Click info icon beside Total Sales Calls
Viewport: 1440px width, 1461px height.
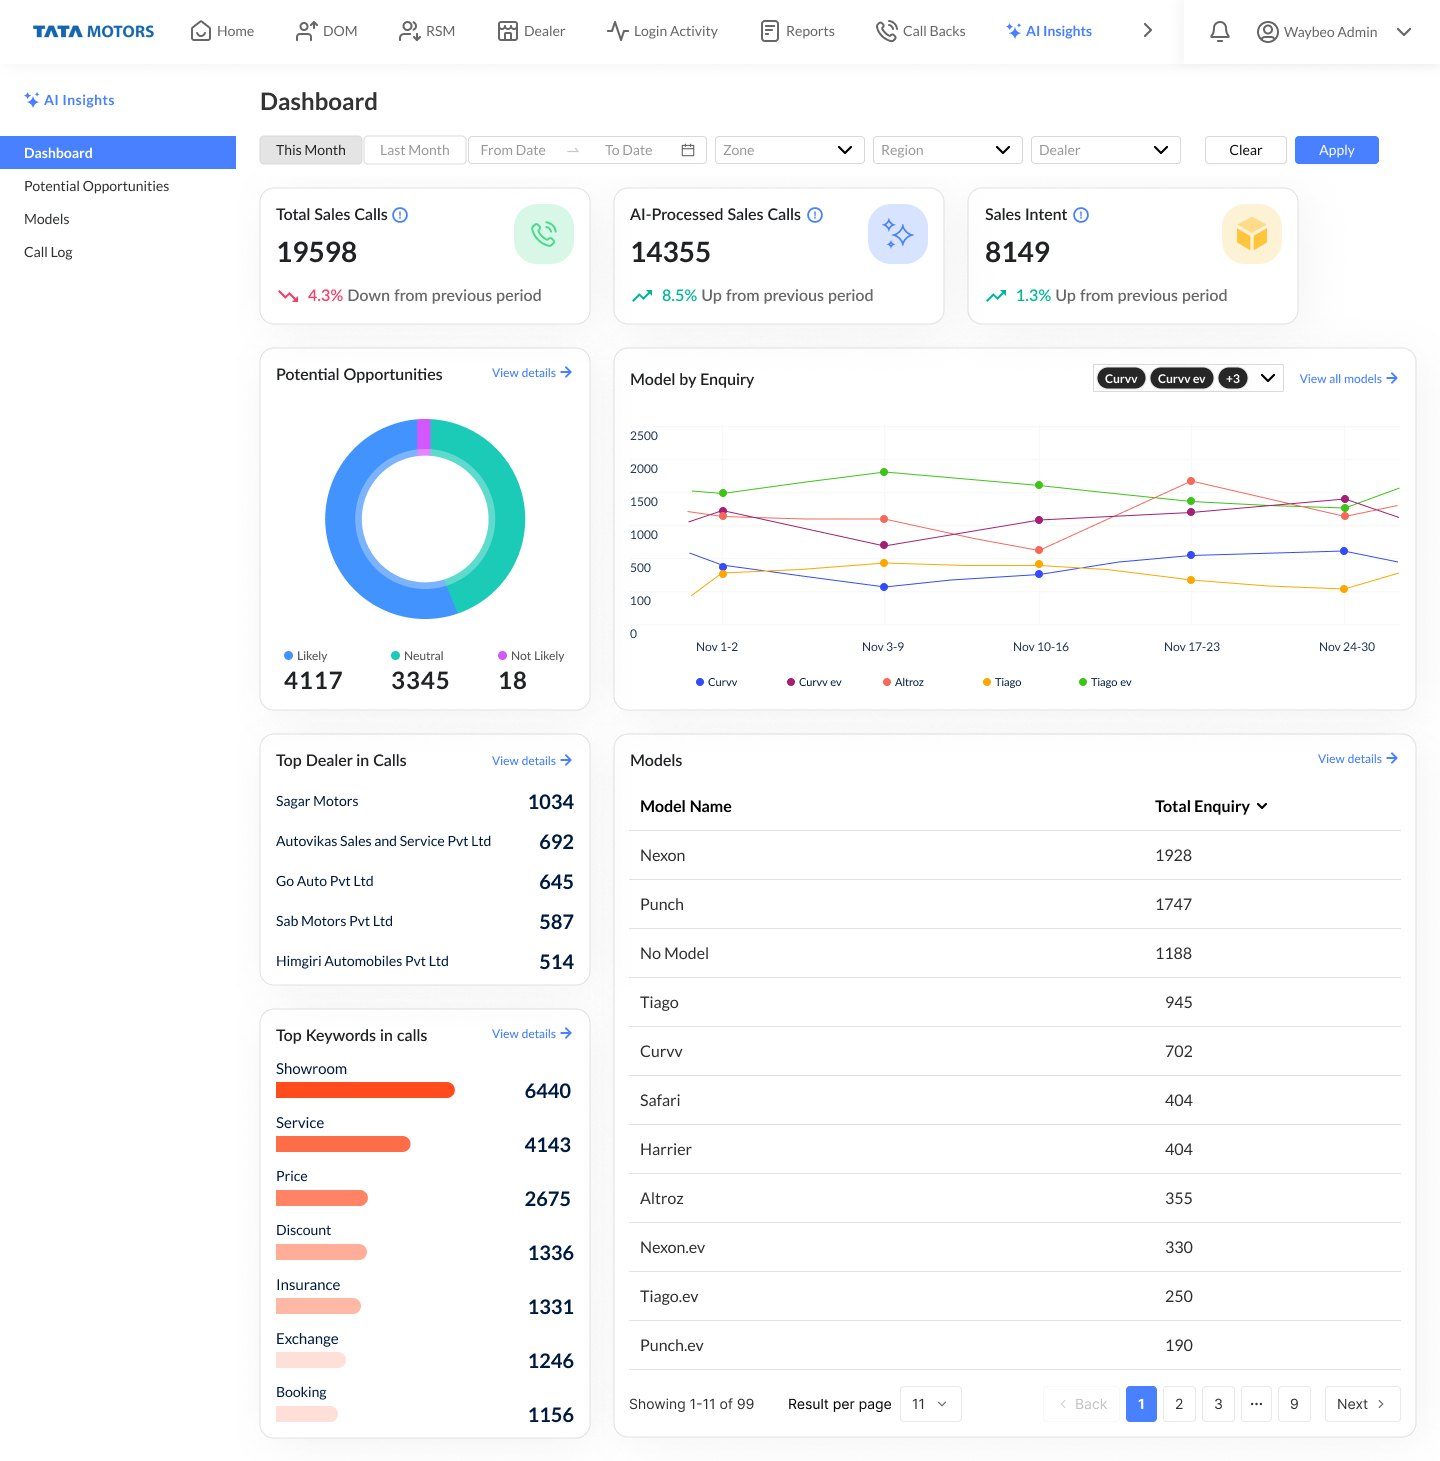pyautogui.click(x=400, y=215)
